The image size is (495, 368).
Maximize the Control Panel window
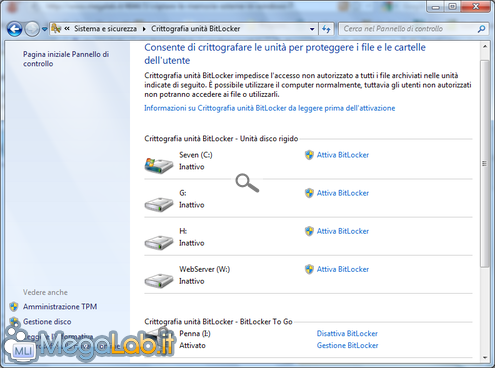[452, 7]
